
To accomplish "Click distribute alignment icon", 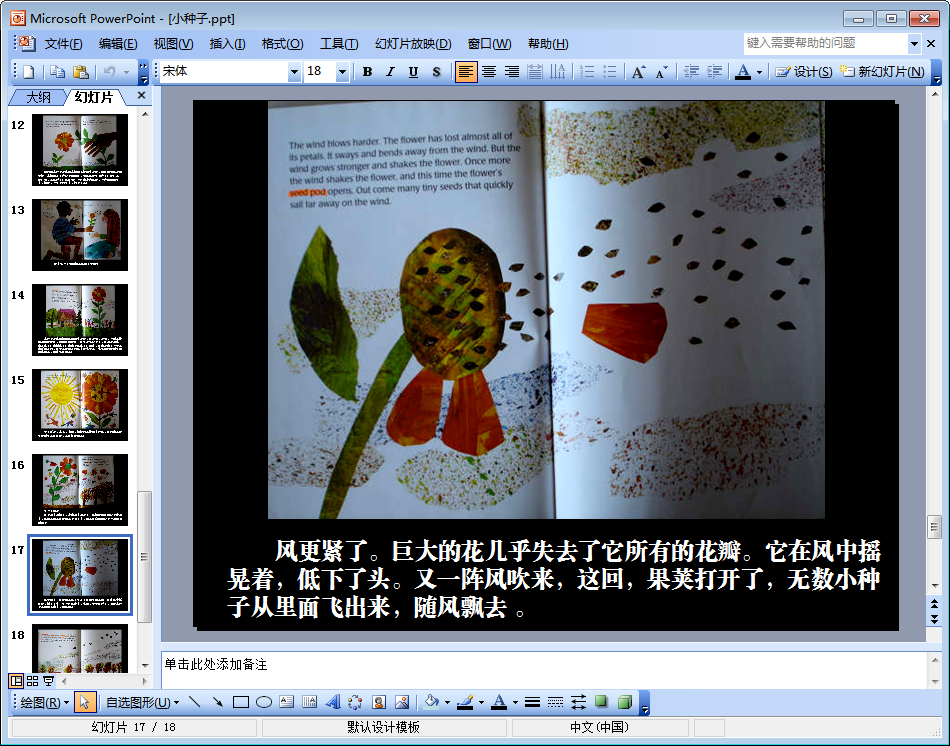I will pos(534,72).
